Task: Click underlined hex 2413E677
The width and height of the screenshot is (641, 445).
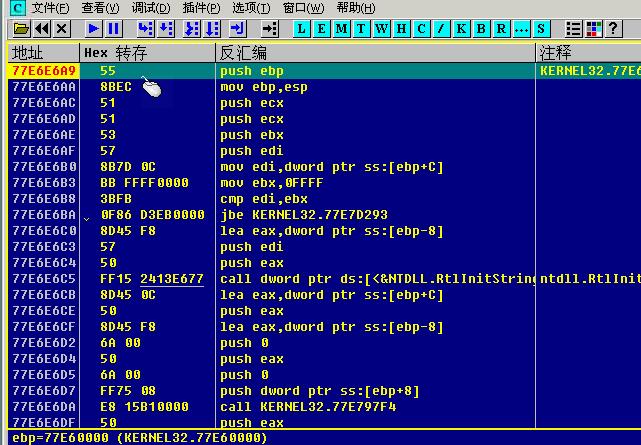Action: 172,279
